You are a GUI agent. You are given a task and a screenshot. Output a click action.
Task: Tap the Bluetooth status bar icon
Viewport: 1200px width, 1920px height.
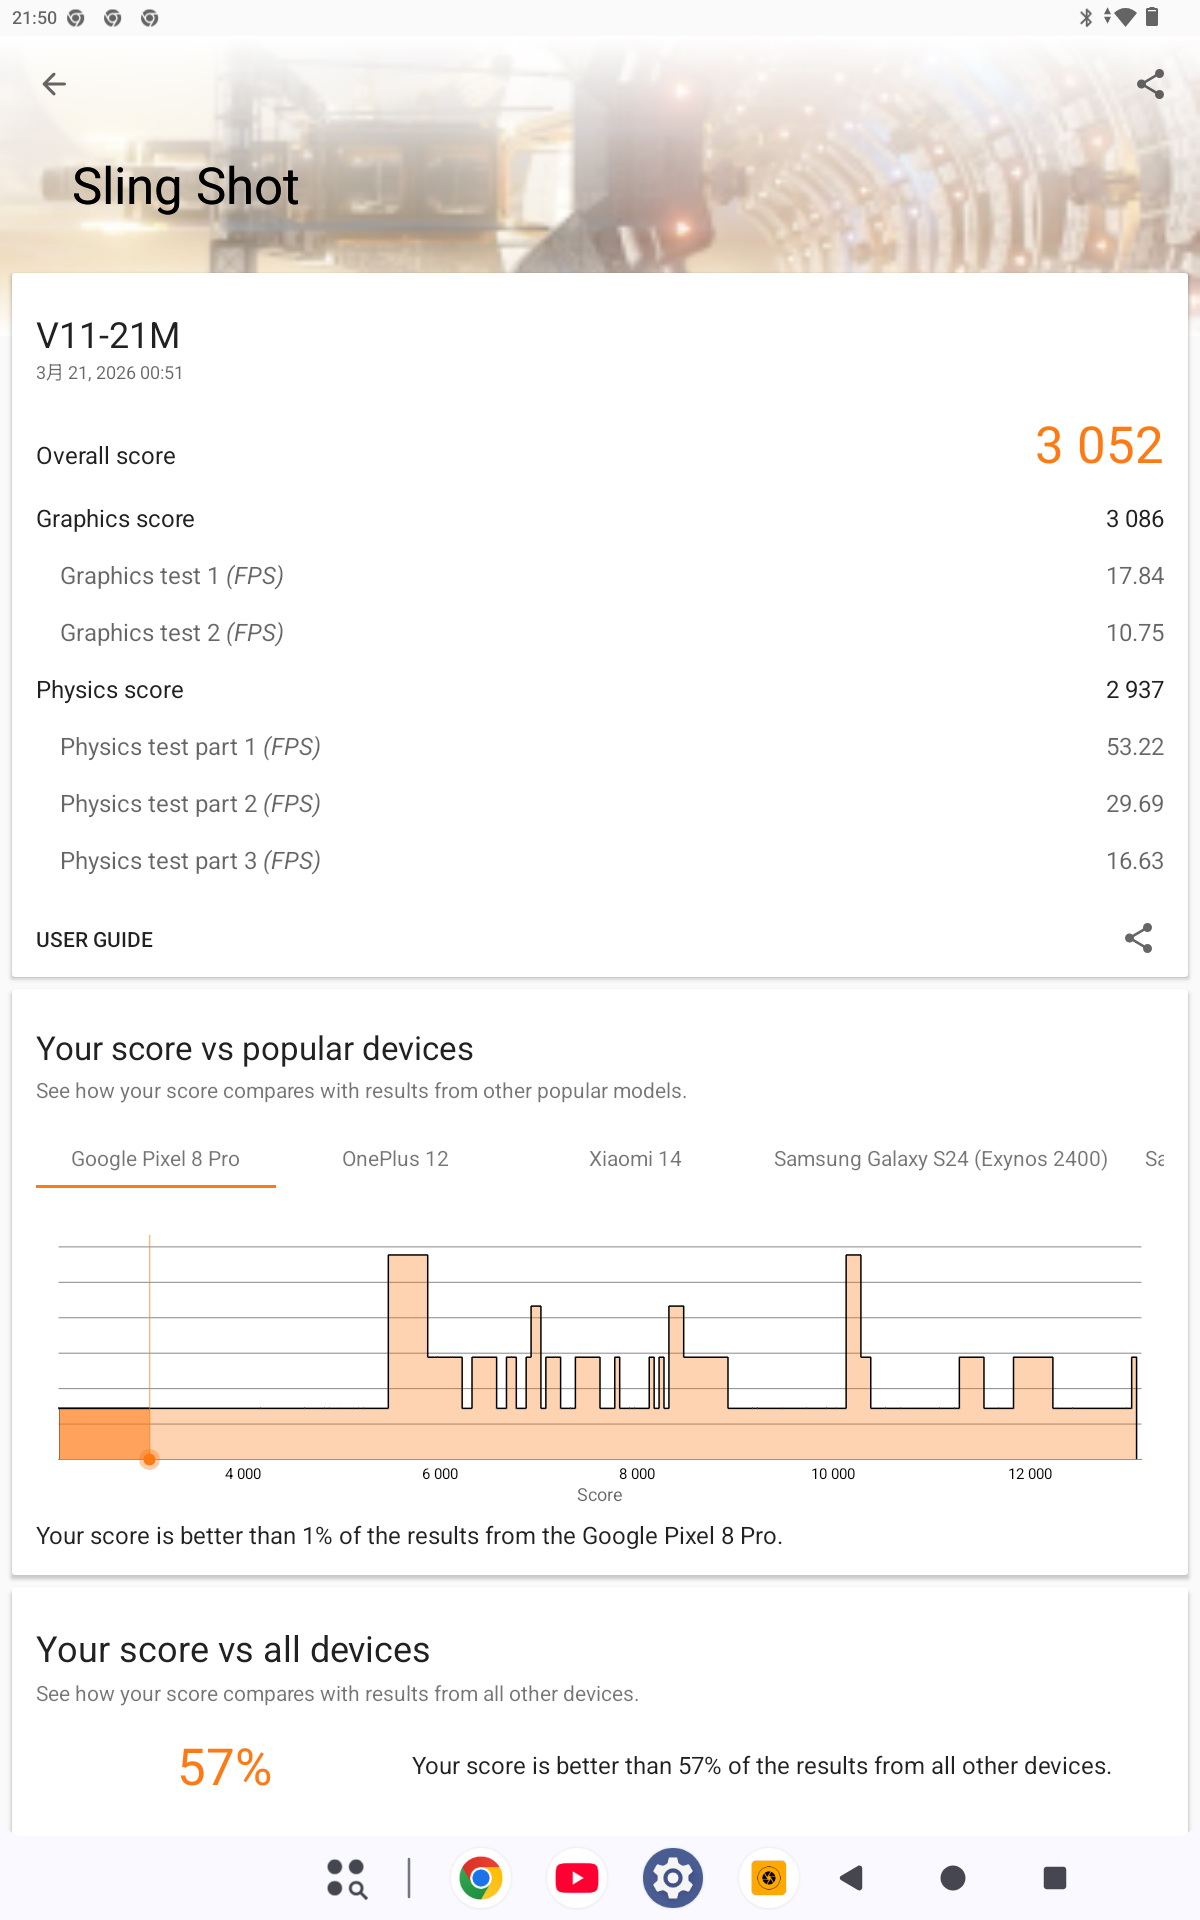(1085, 17)
